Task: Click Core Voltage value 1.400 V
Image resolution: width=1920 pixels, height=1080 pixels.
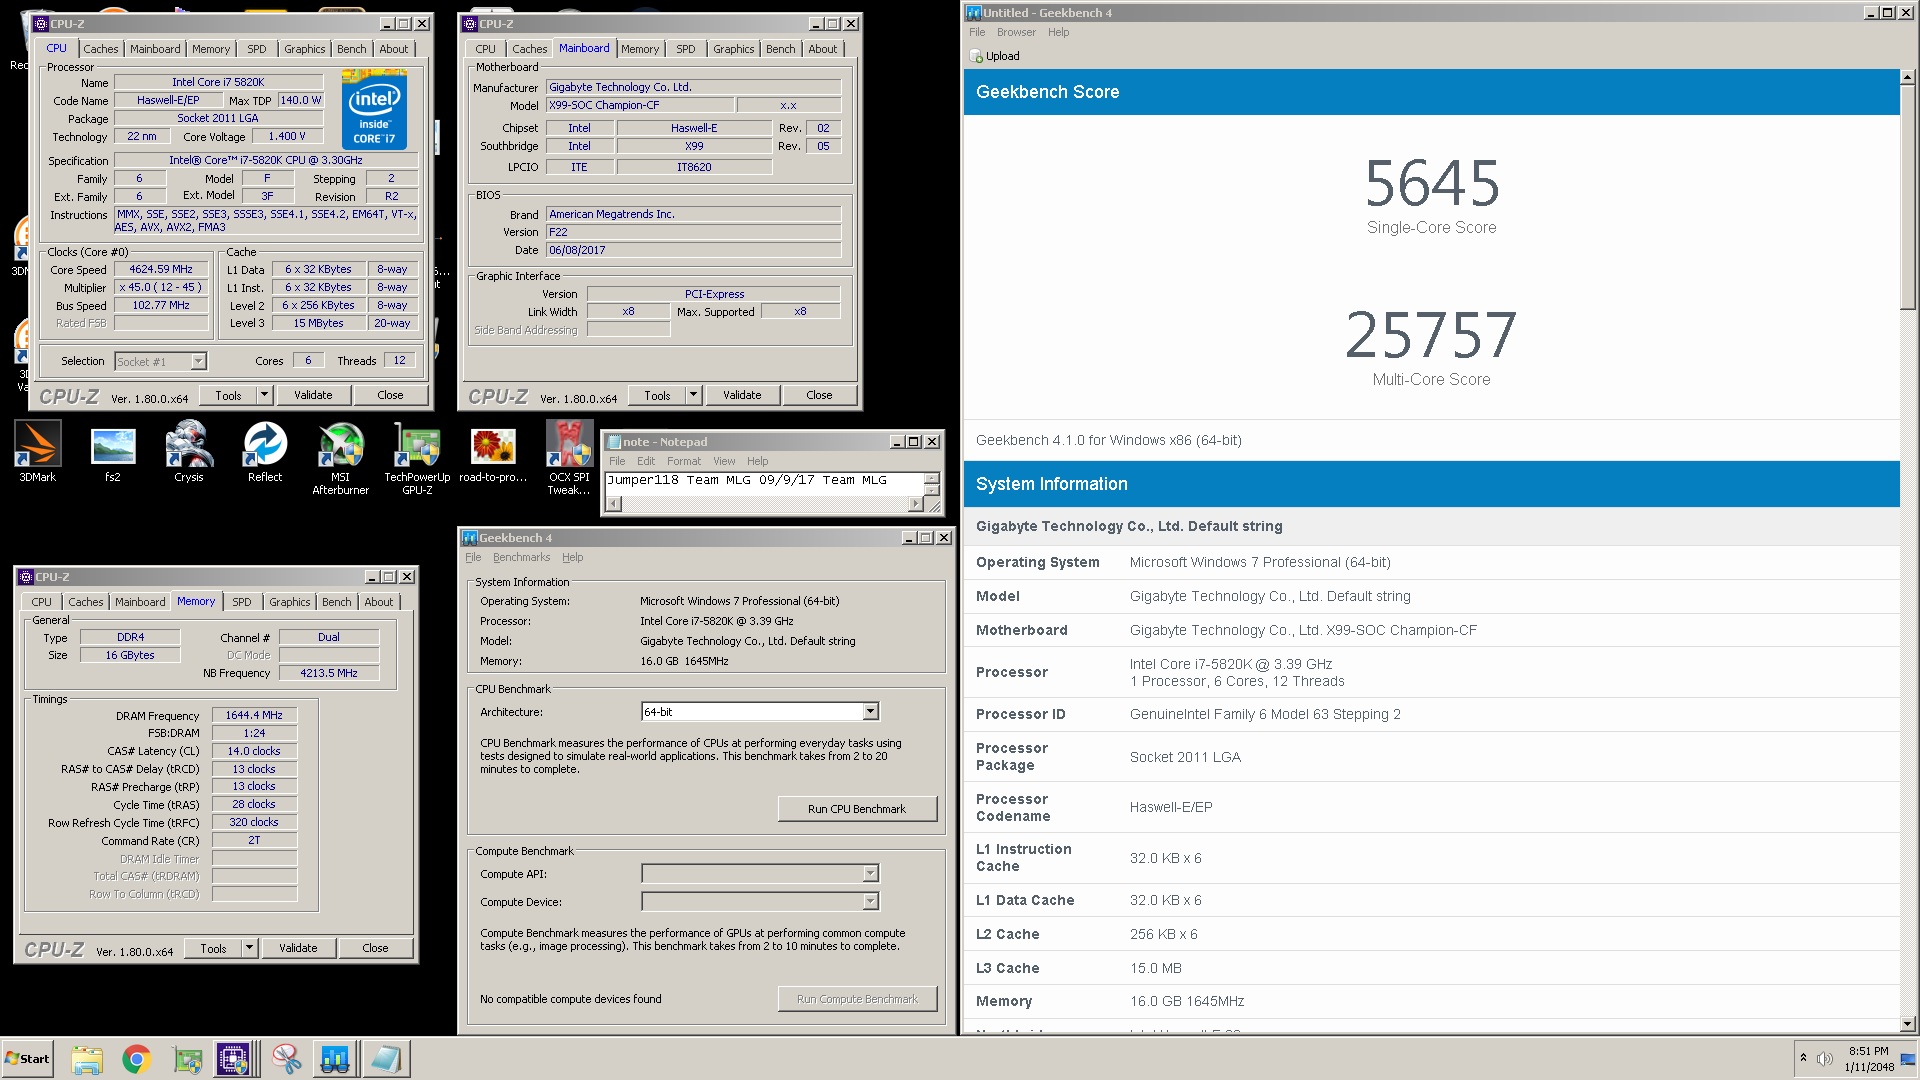Action: click(287, 137)
